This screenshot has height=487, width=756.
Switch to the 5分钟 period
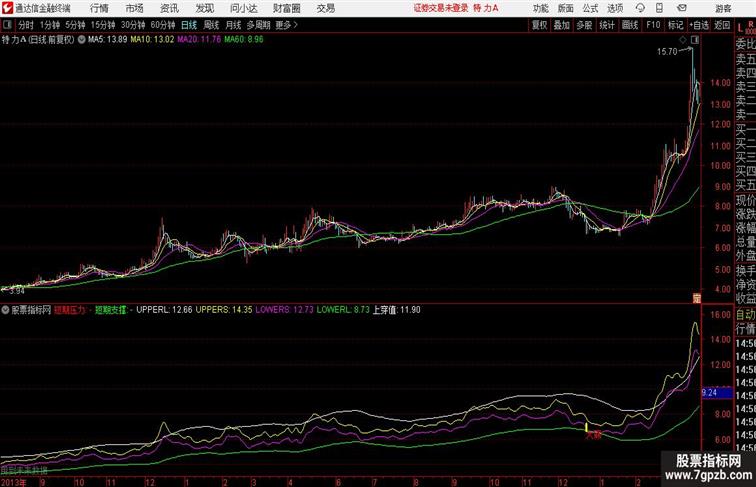75,25
